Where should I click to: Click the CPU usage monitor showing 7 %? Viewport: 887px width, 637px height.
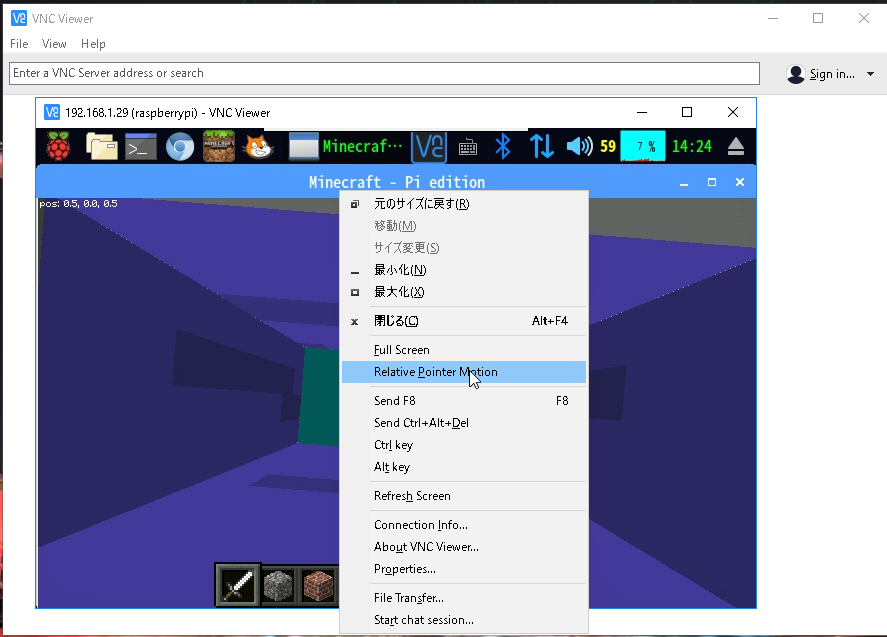[643, 147]
